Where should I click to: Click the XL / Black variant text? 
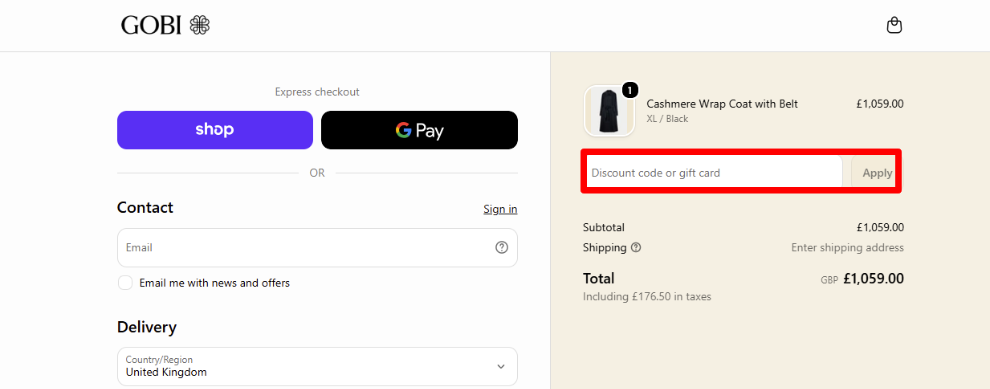point(667,119)
